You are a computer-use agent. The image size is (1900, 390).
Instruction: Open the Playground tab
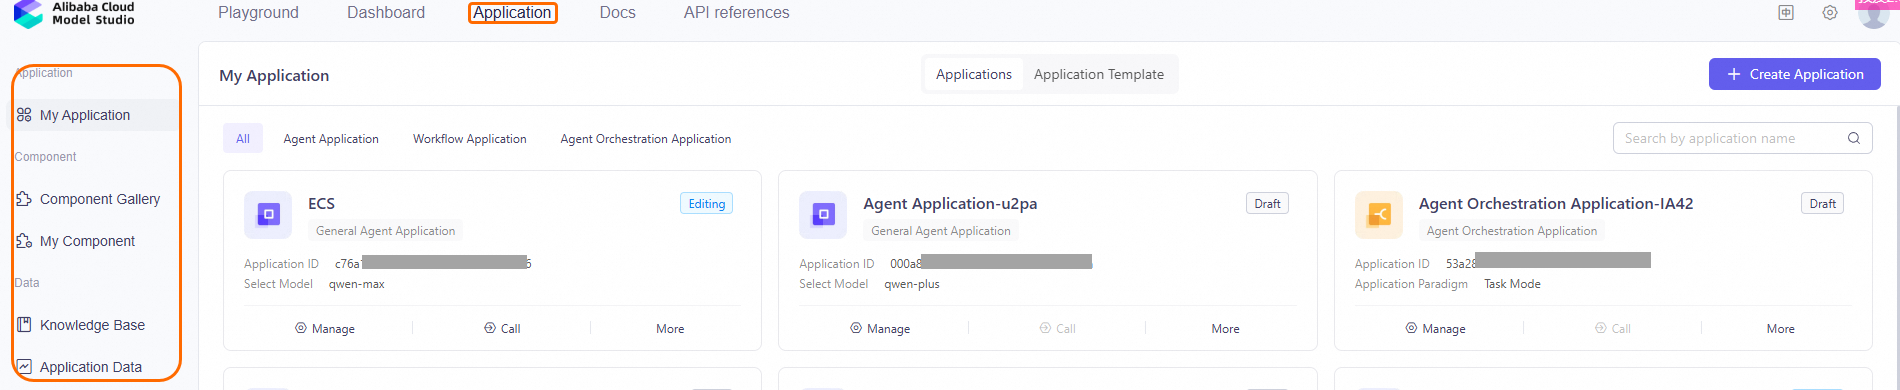258,13
